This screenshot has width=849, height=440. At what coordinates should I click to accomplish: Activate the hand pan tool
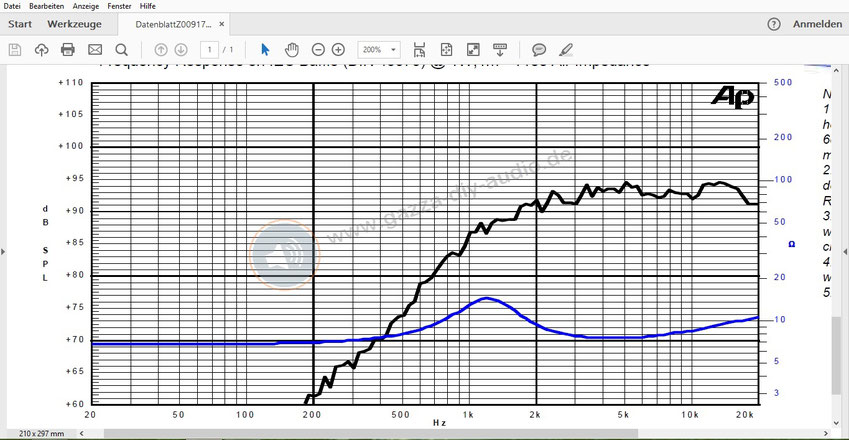[292, 50]
